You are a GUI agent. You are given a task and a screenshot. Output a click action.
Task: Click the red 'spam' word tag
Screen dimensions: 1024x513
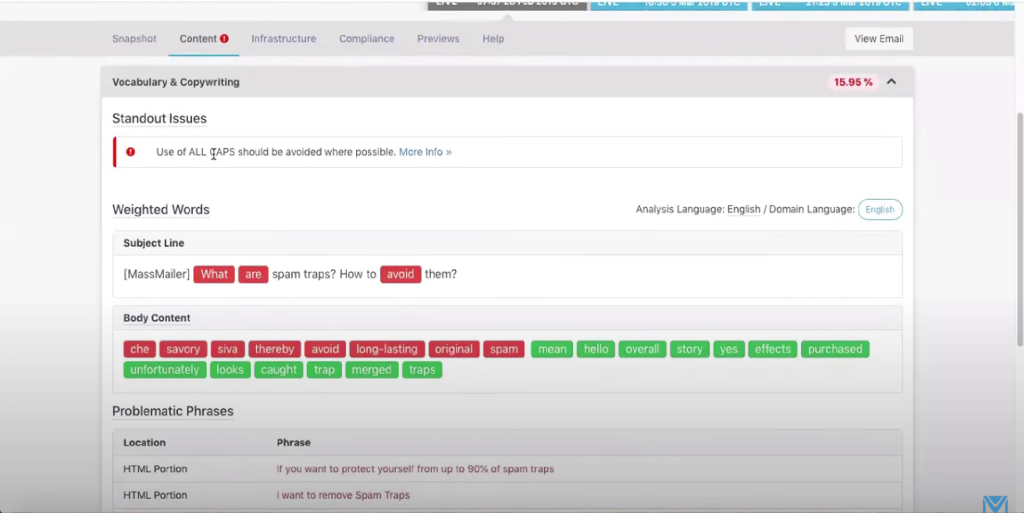coord(504,349)
